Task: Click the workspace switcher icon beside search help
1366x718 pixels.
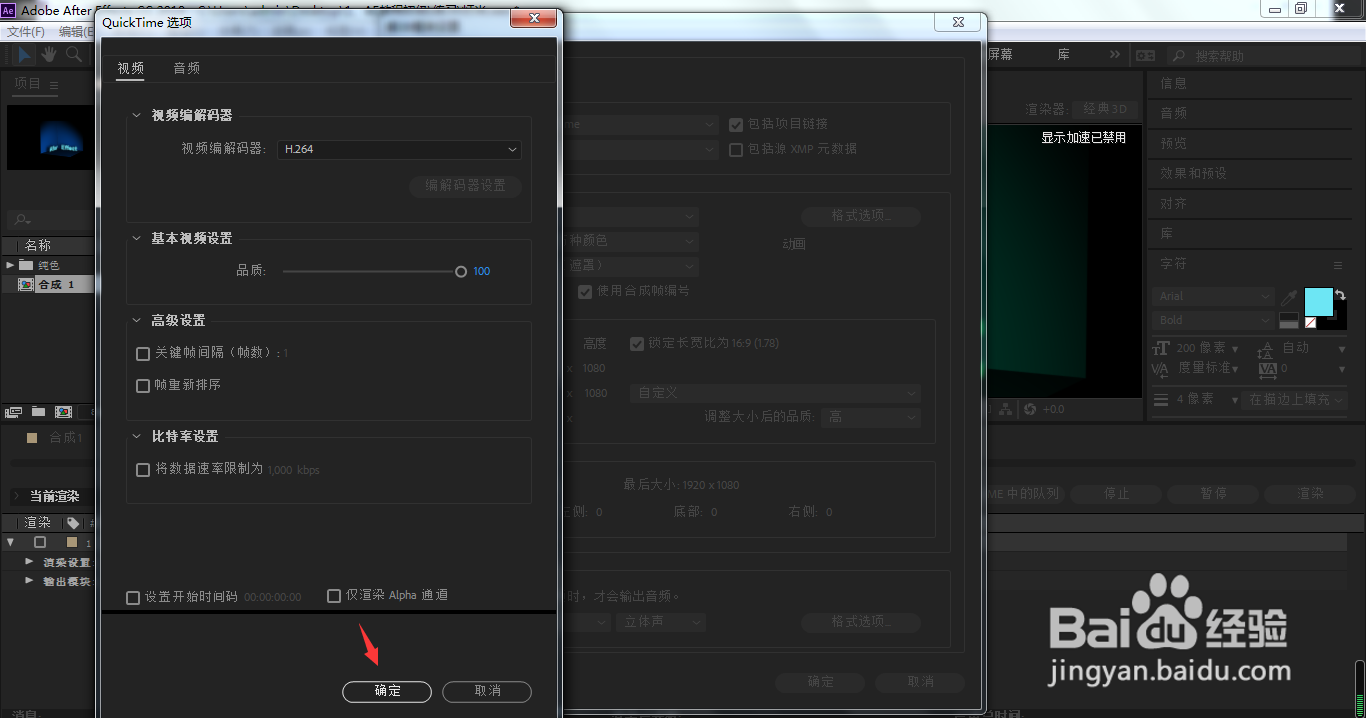Action: click(1145, 55)
